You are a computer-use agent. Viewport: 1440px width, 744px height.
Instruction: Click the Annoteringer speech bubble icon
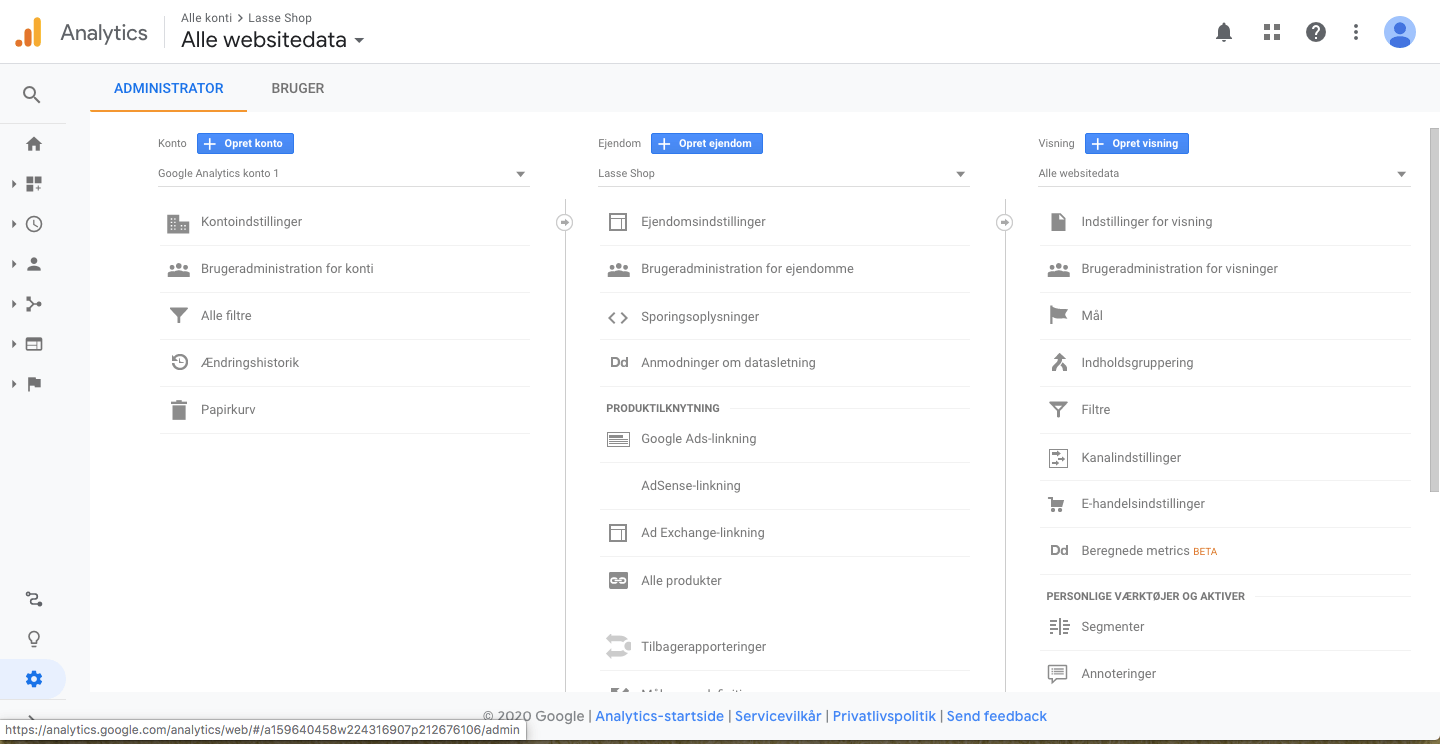pos(1057,674)
